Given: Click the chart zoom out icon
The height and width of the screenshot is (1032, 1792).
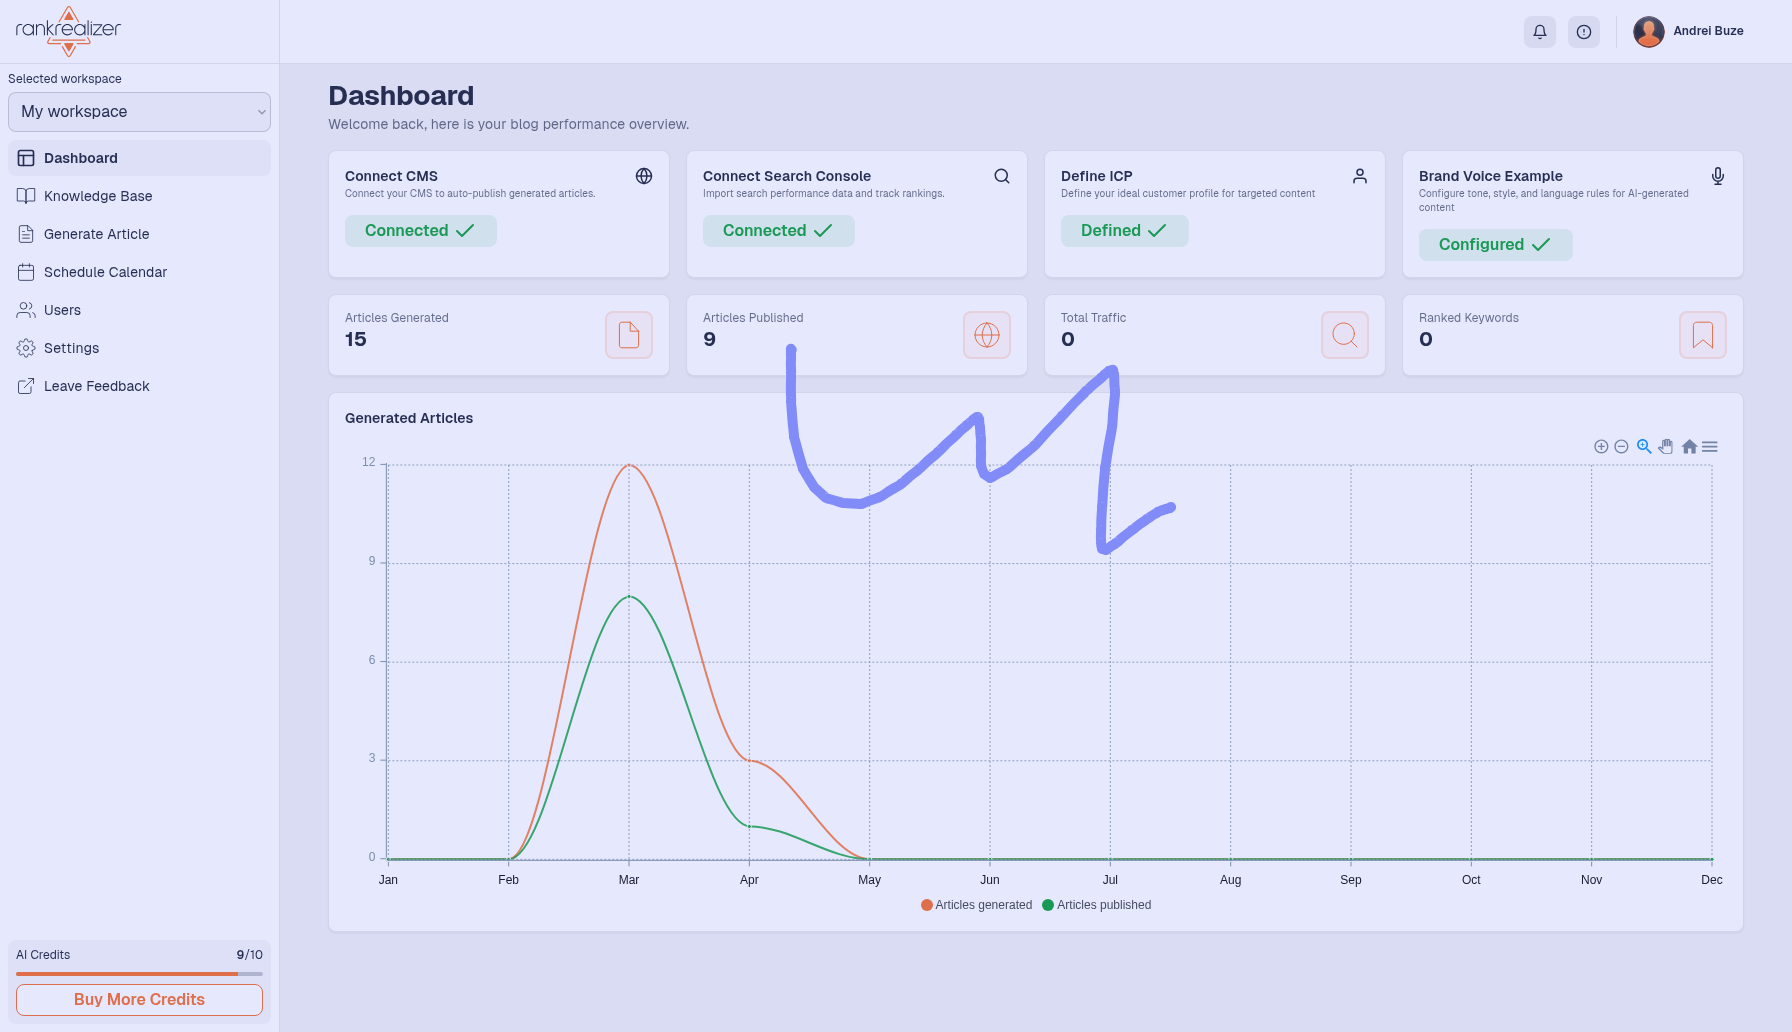Looking at the screenshot, I should tap(1621, 447).
